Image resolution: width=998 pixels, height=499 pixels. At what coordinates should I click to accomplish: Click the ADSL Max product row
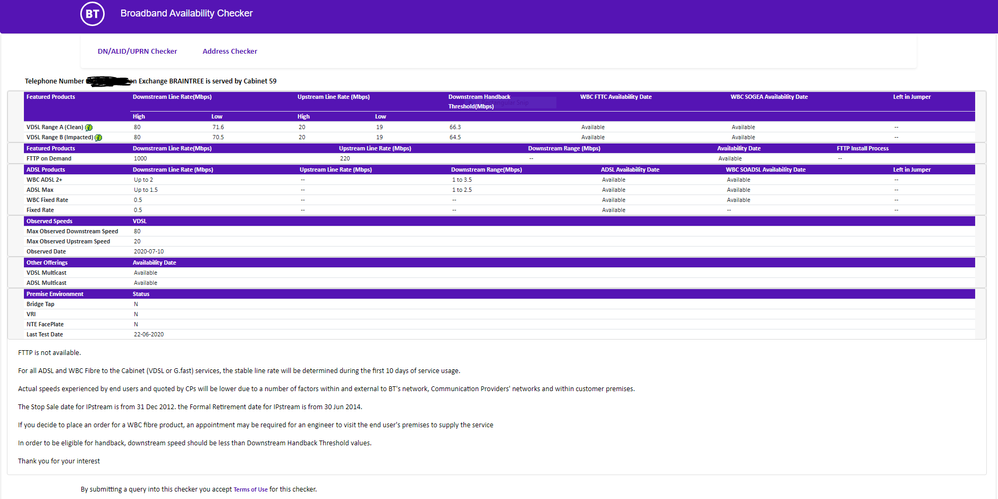pos(41,190)
